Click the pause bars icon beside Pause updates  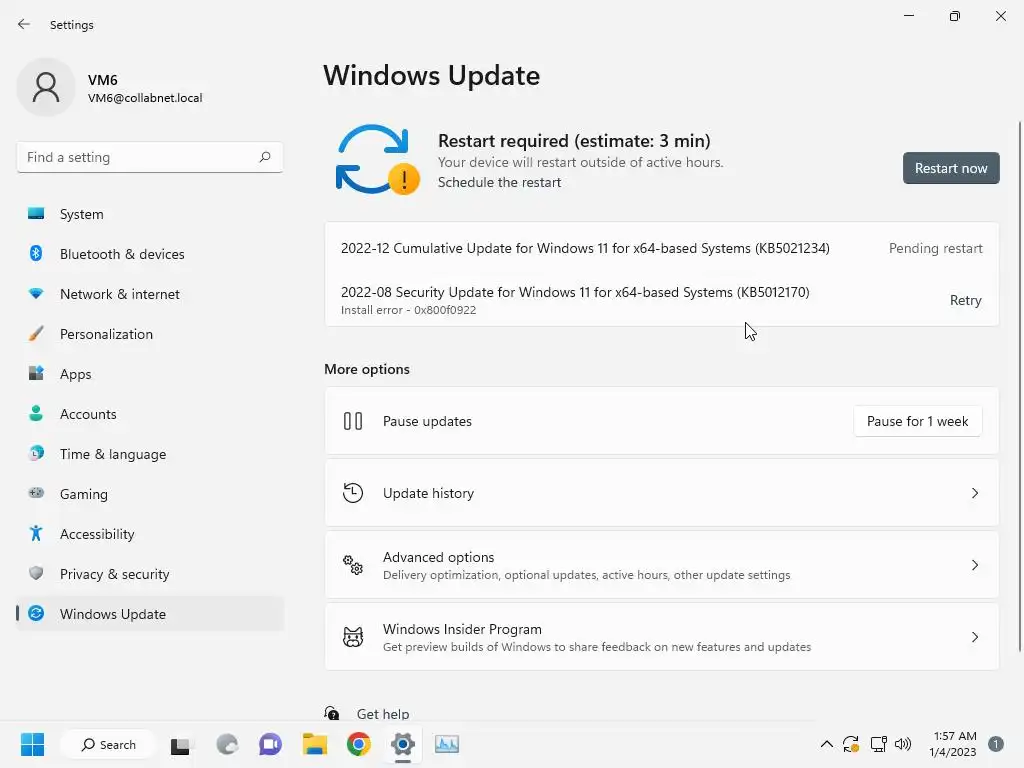[x=353, y=421]
